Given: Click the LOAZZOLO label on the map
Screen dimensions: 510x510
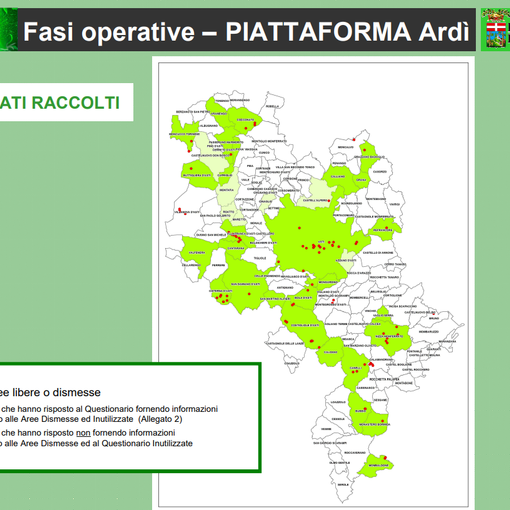Looking at the screenshot, I should (338, 402).
